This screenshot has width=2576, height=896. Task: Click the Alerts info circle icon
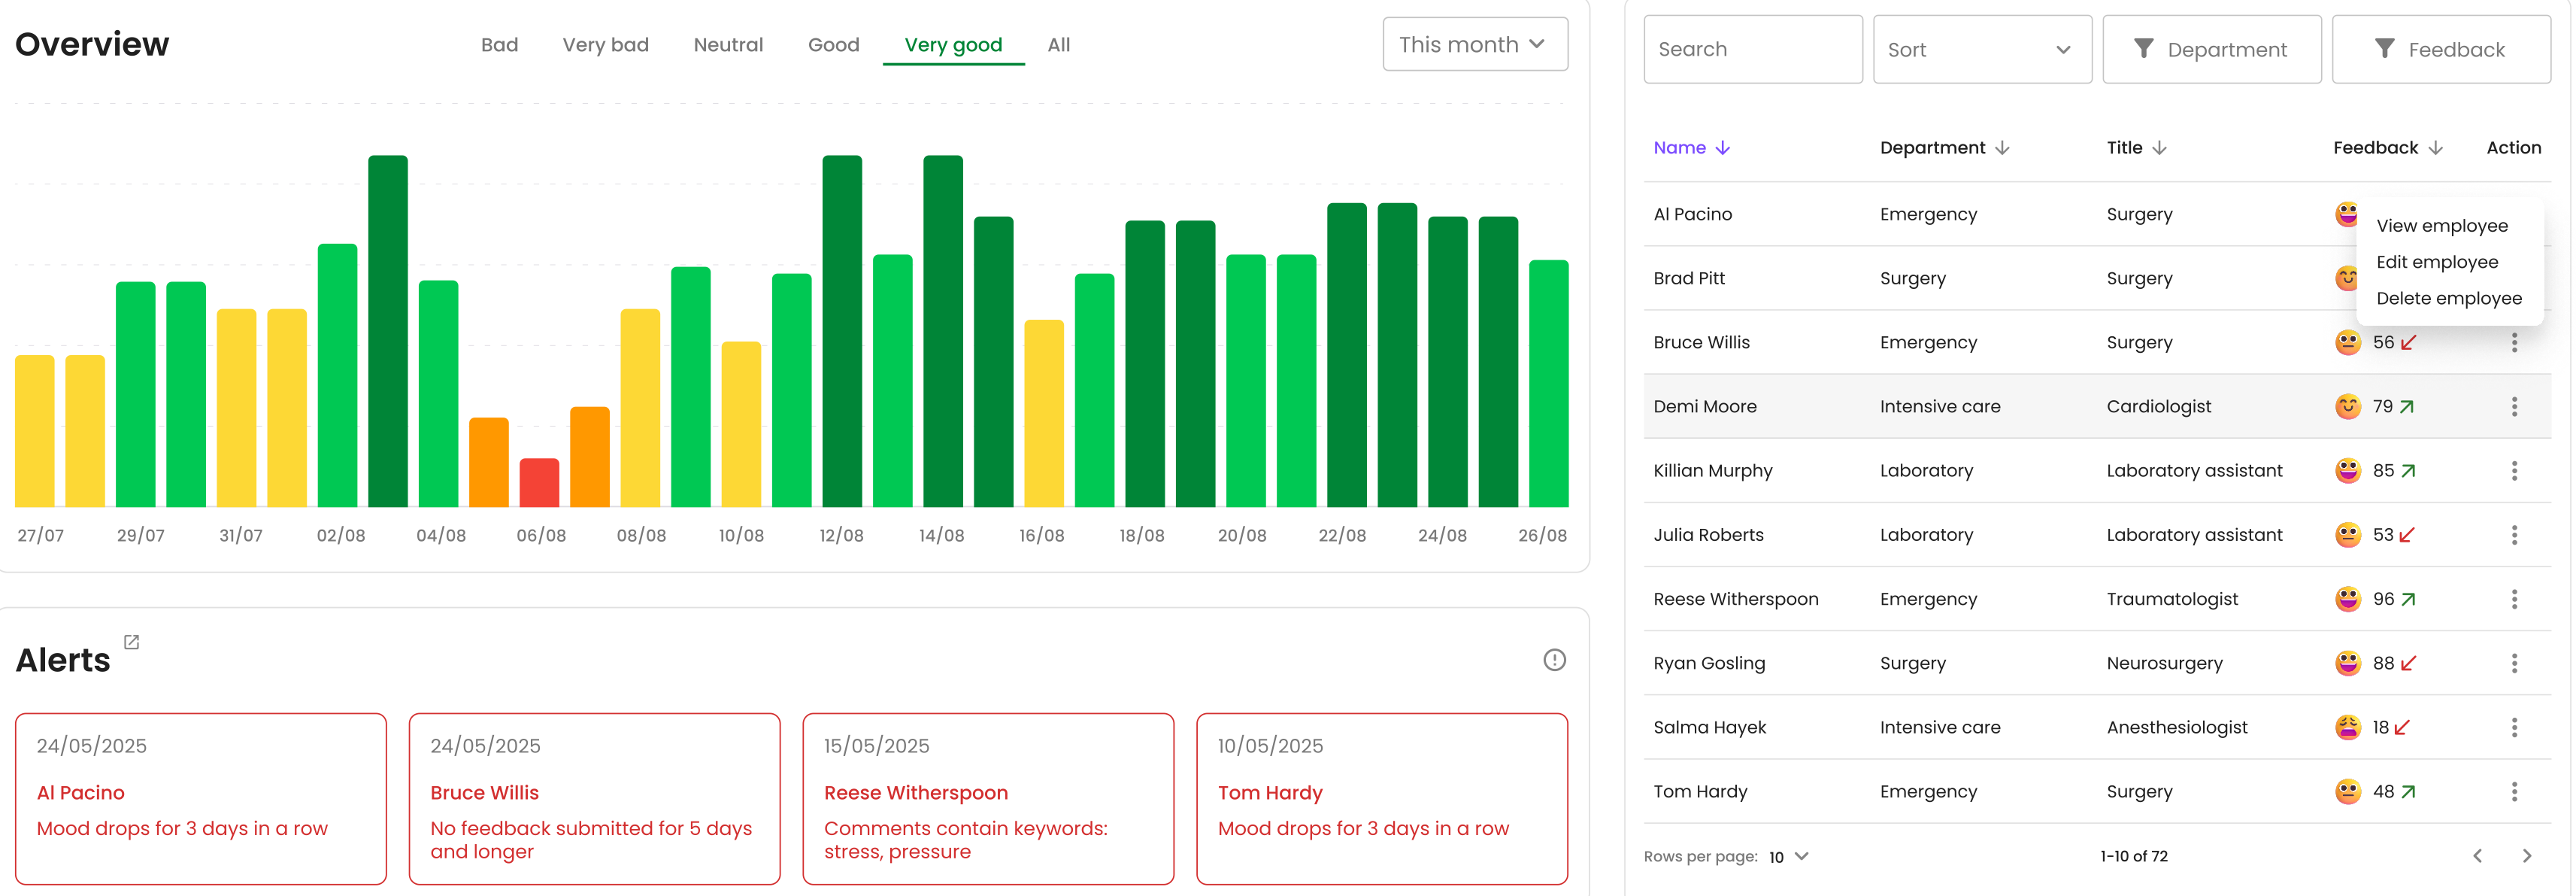1554,660
